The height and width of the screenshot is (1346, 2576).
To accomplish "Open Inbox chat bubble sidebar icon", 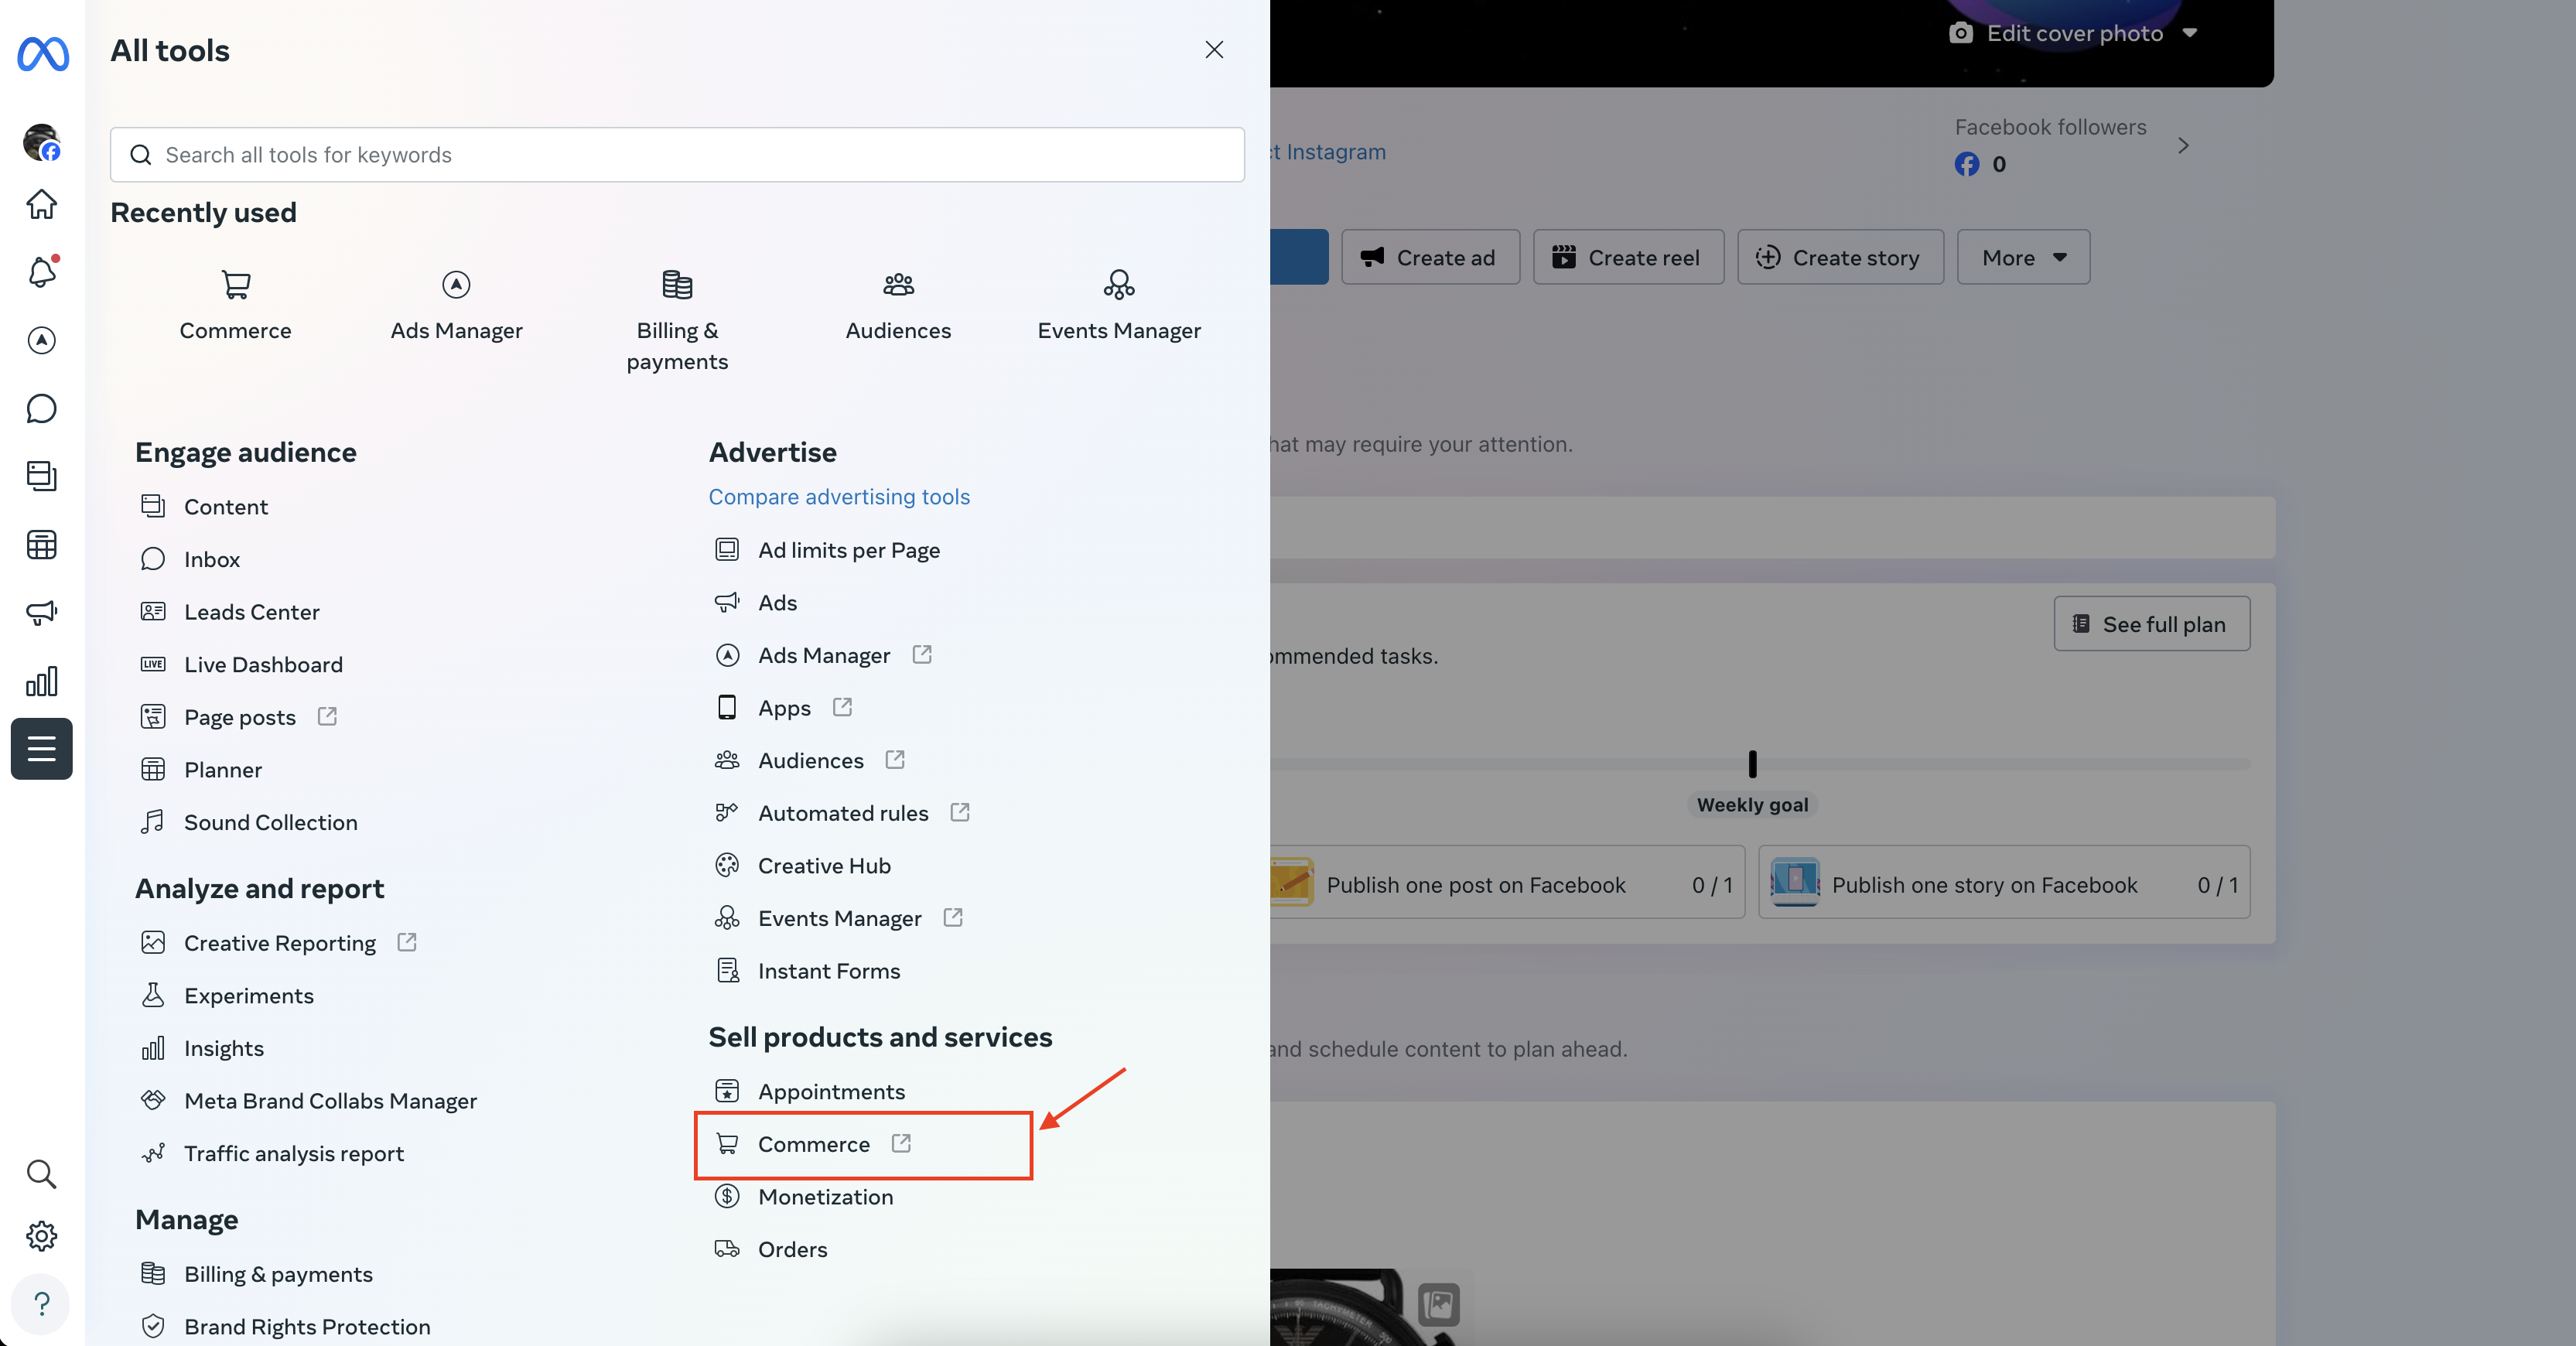I will click(42, 408).
